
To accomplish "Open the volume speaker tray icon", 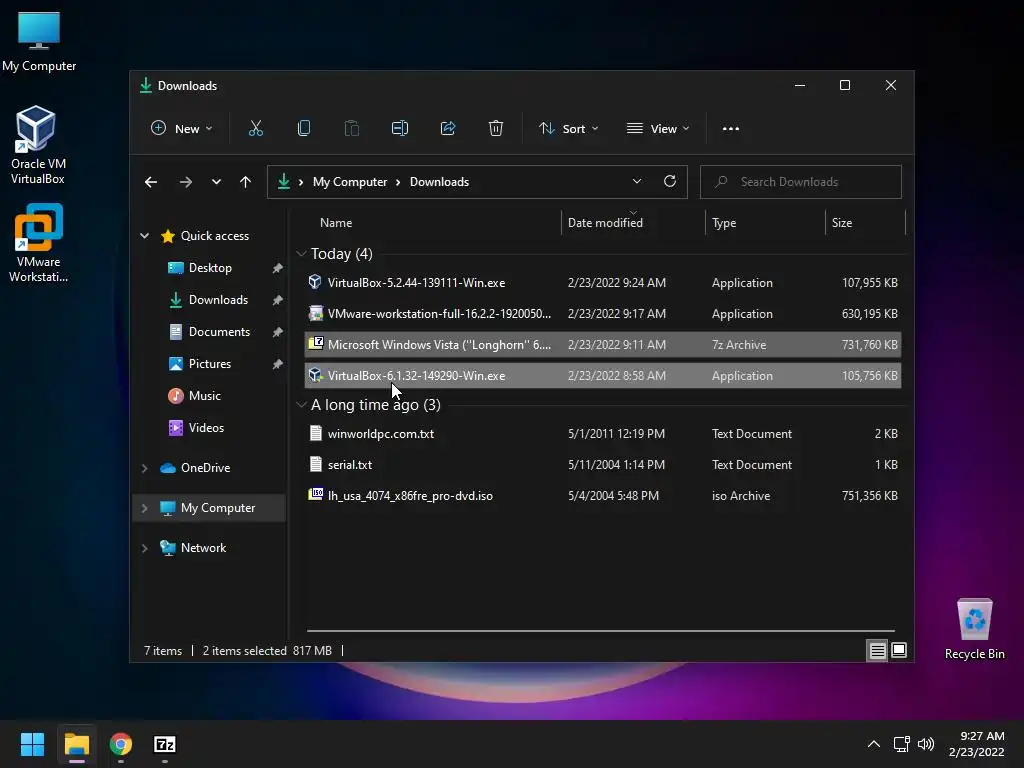I will click(926, 744).
